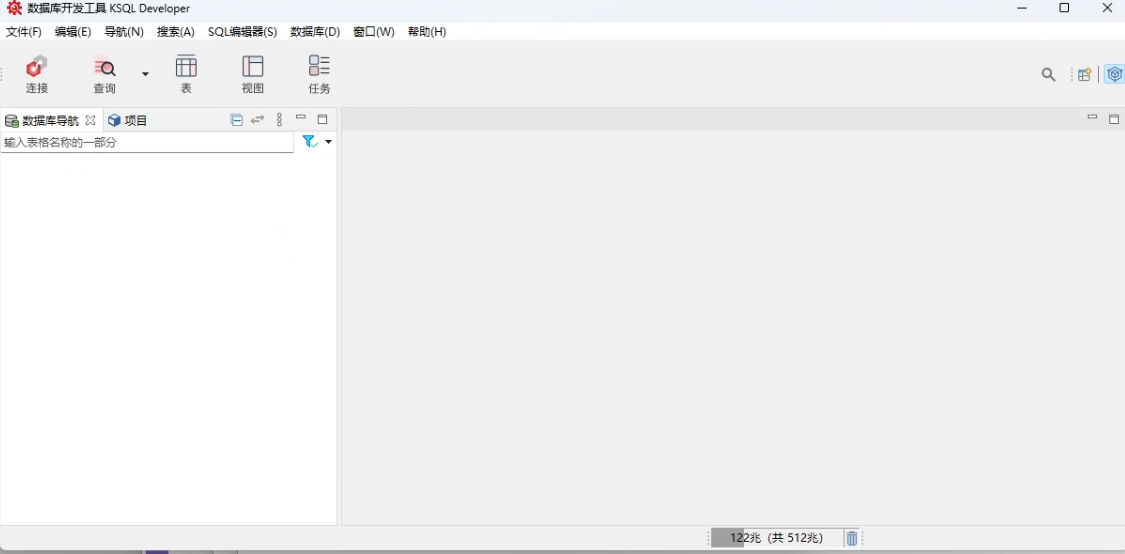Open the SQL编辑器(S) menu
This screenshot has width=1125, height=554.
[242, 32]
